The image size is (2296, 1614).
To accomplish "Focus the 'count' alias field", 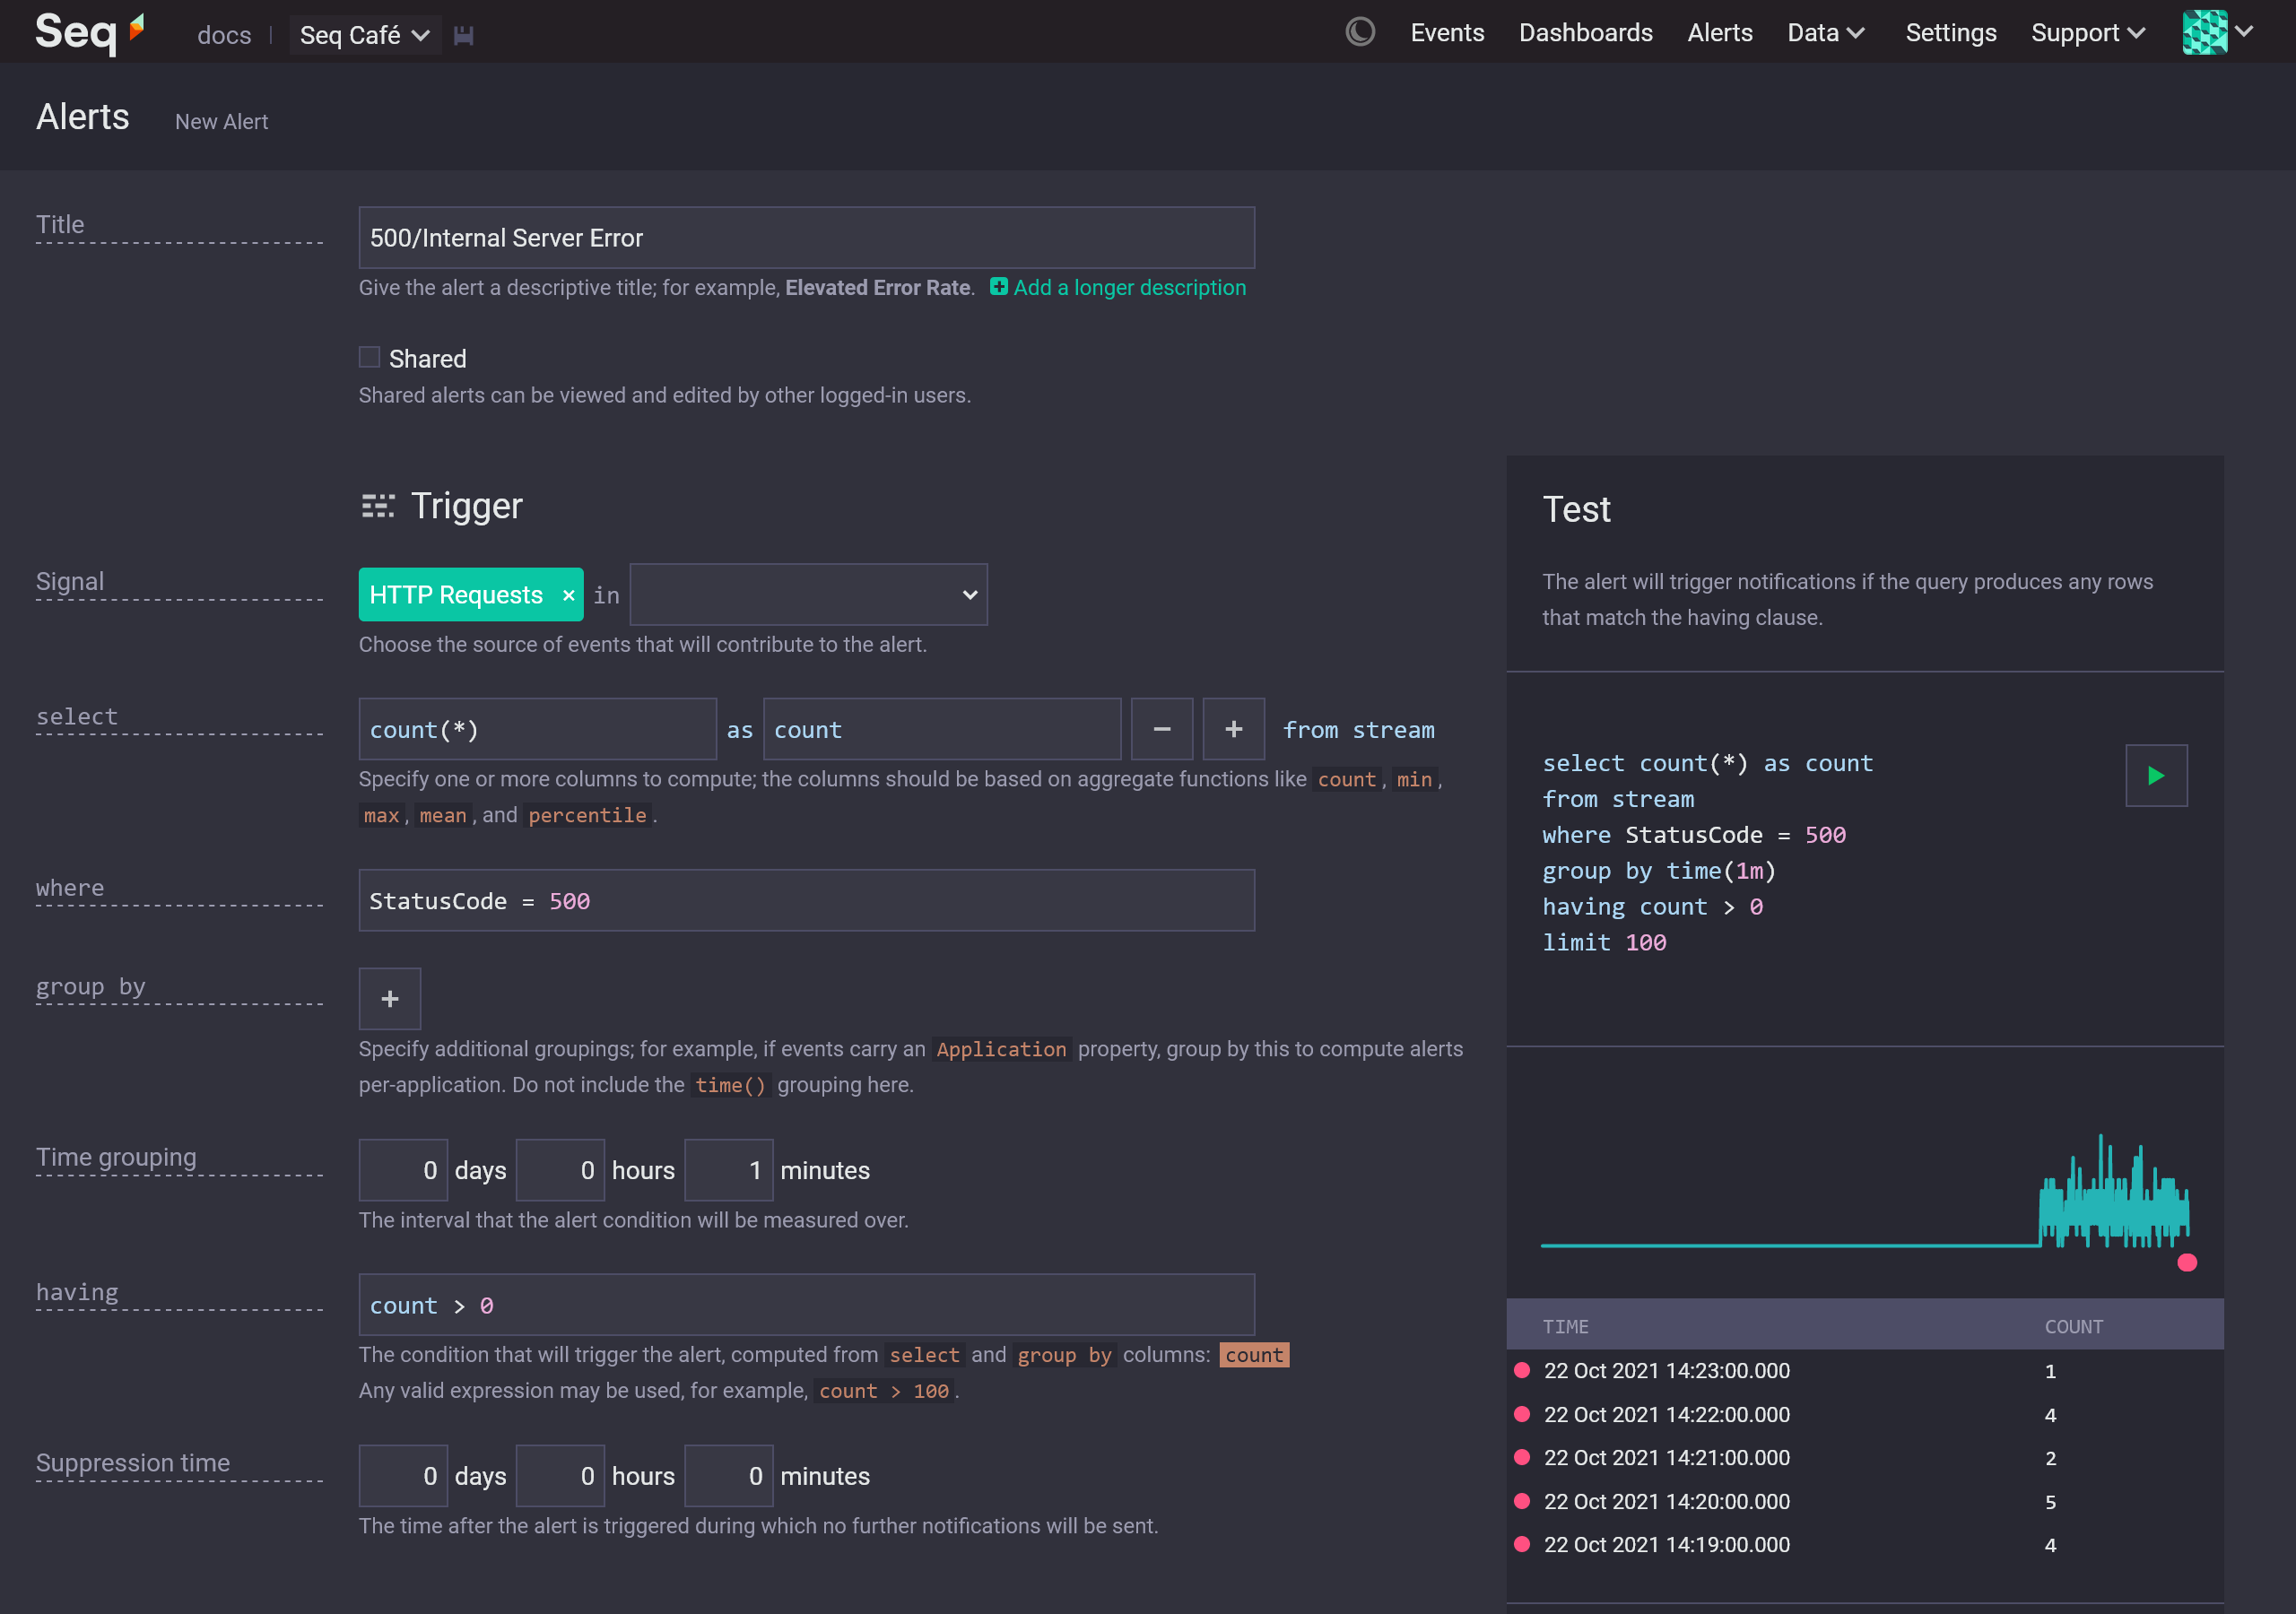I will [941, 729].
